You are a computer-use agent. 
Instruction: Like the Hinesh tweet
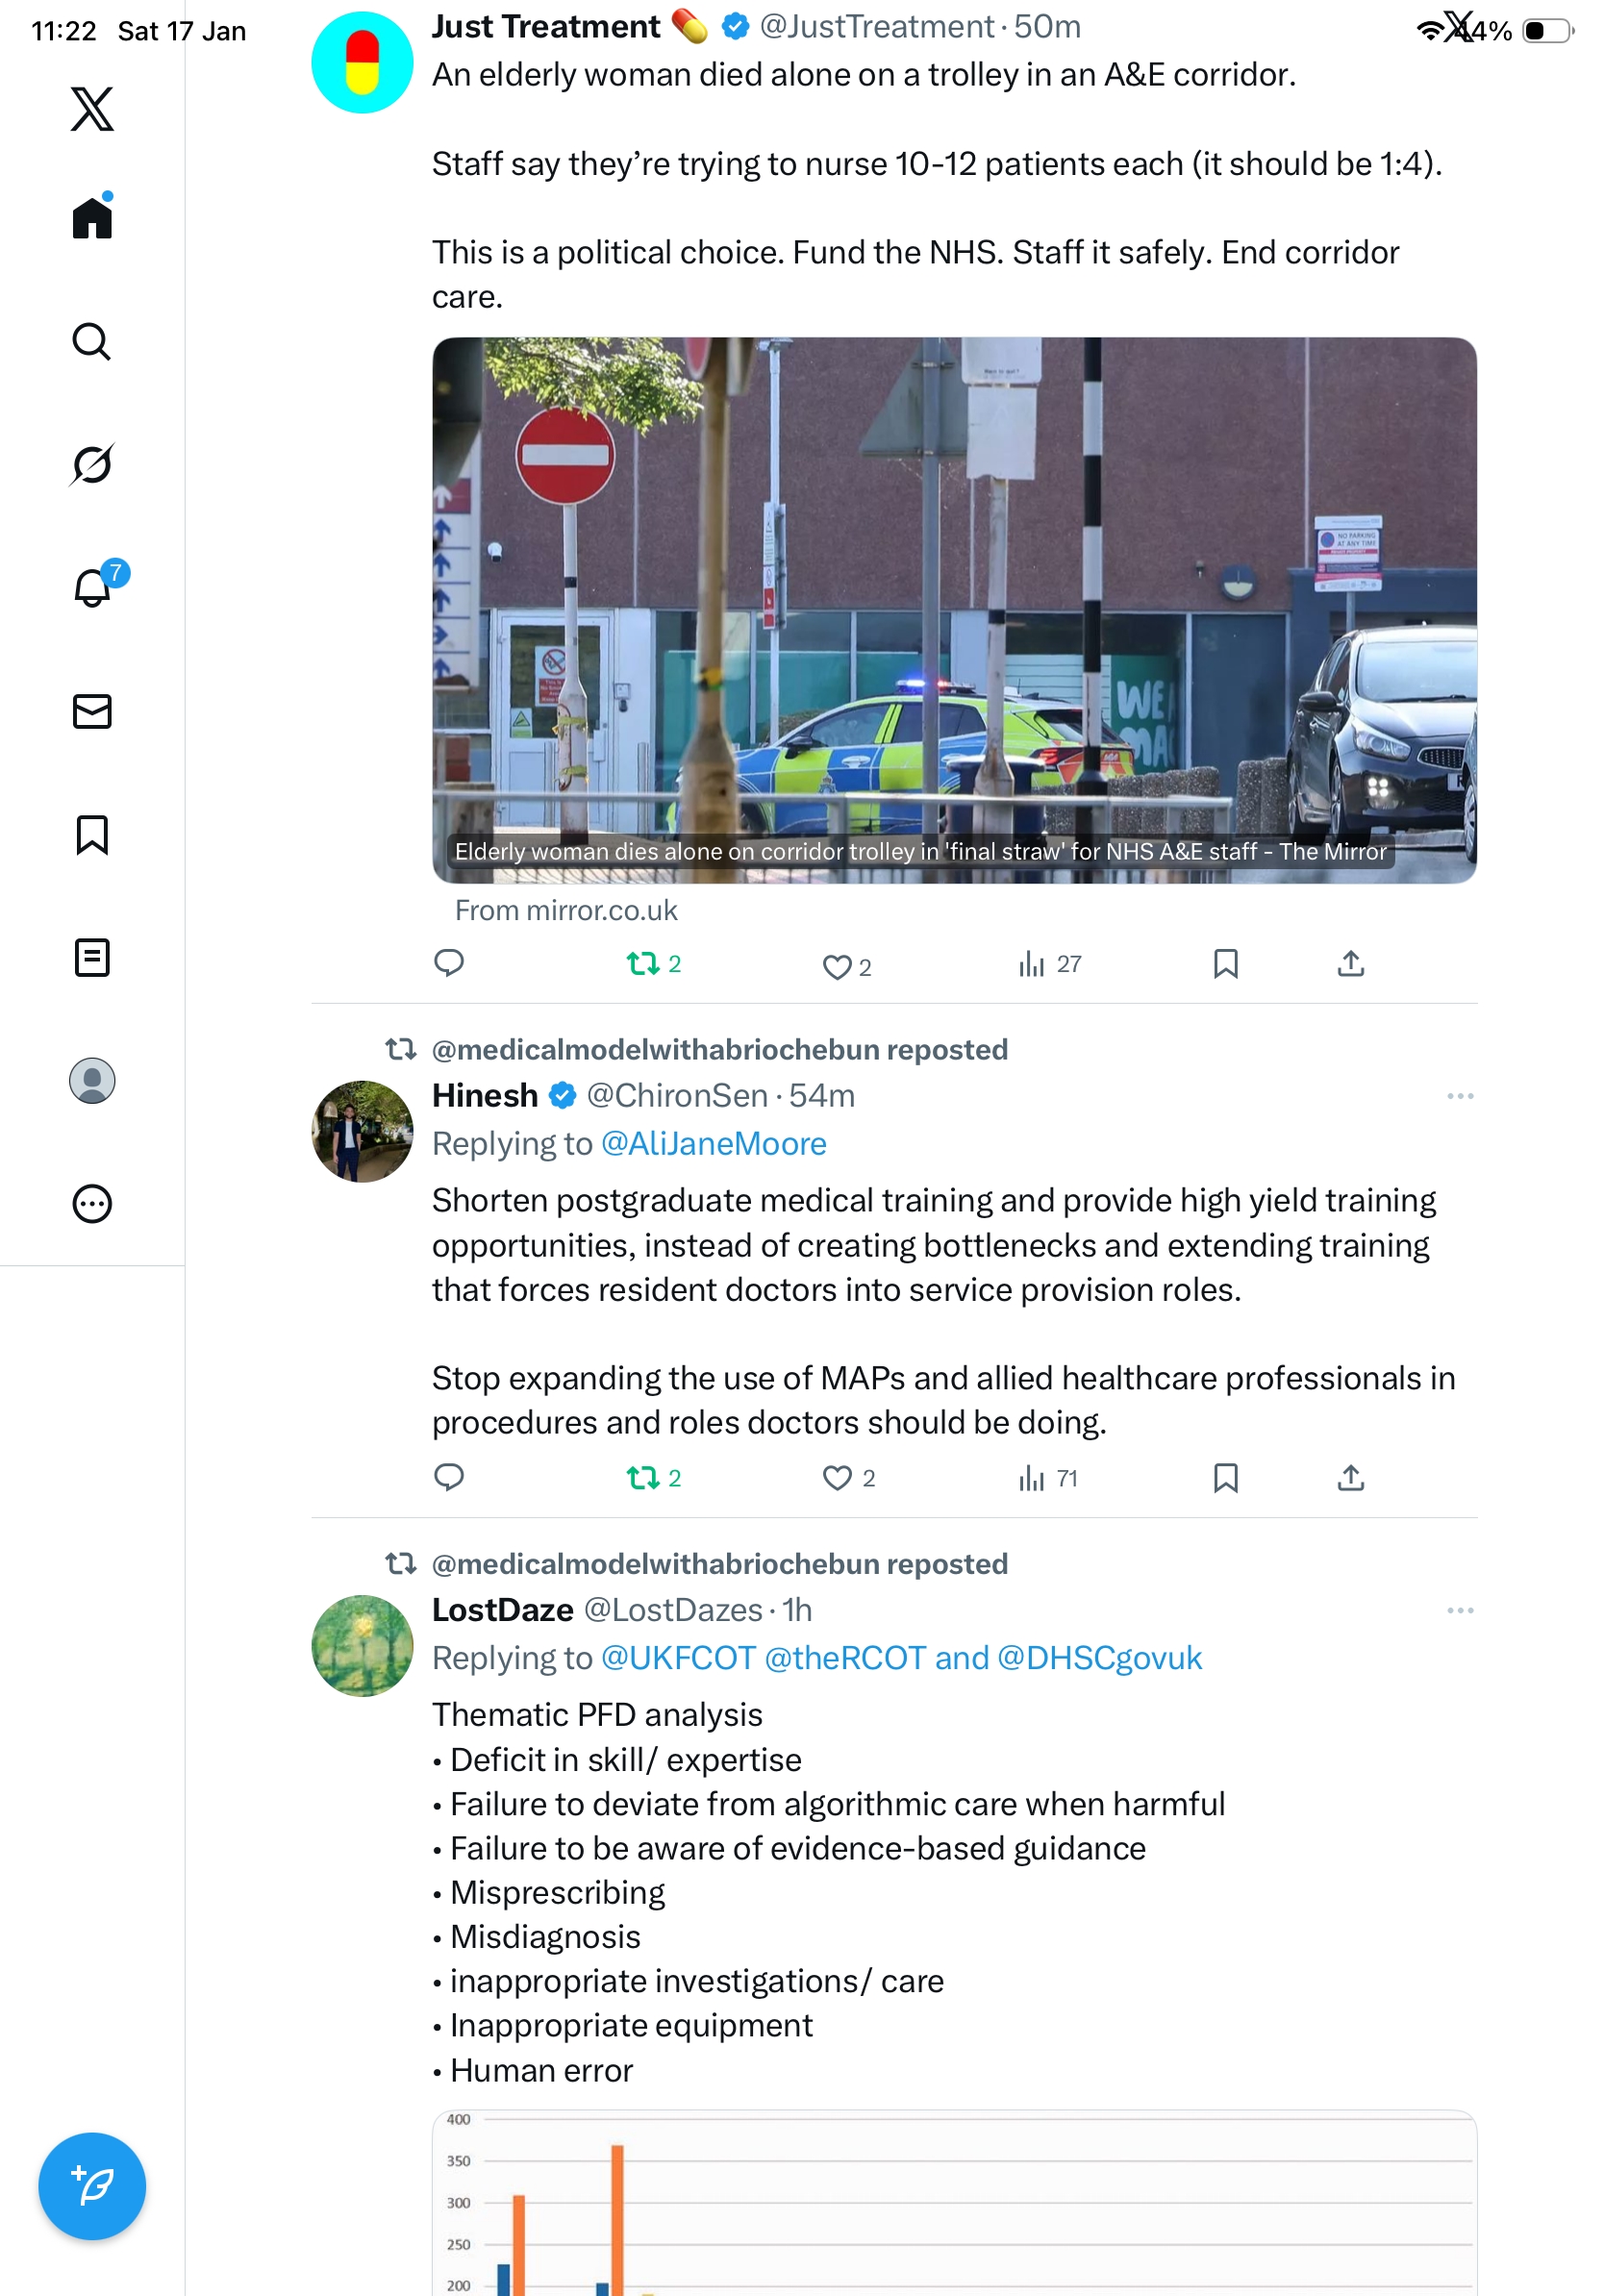(x=848, y=1477)
